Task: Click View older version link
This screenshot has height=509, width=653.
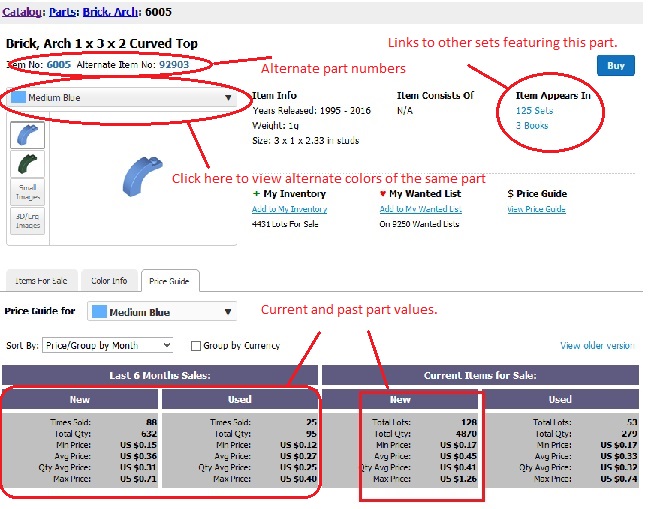Action: (x=596, y=345)
